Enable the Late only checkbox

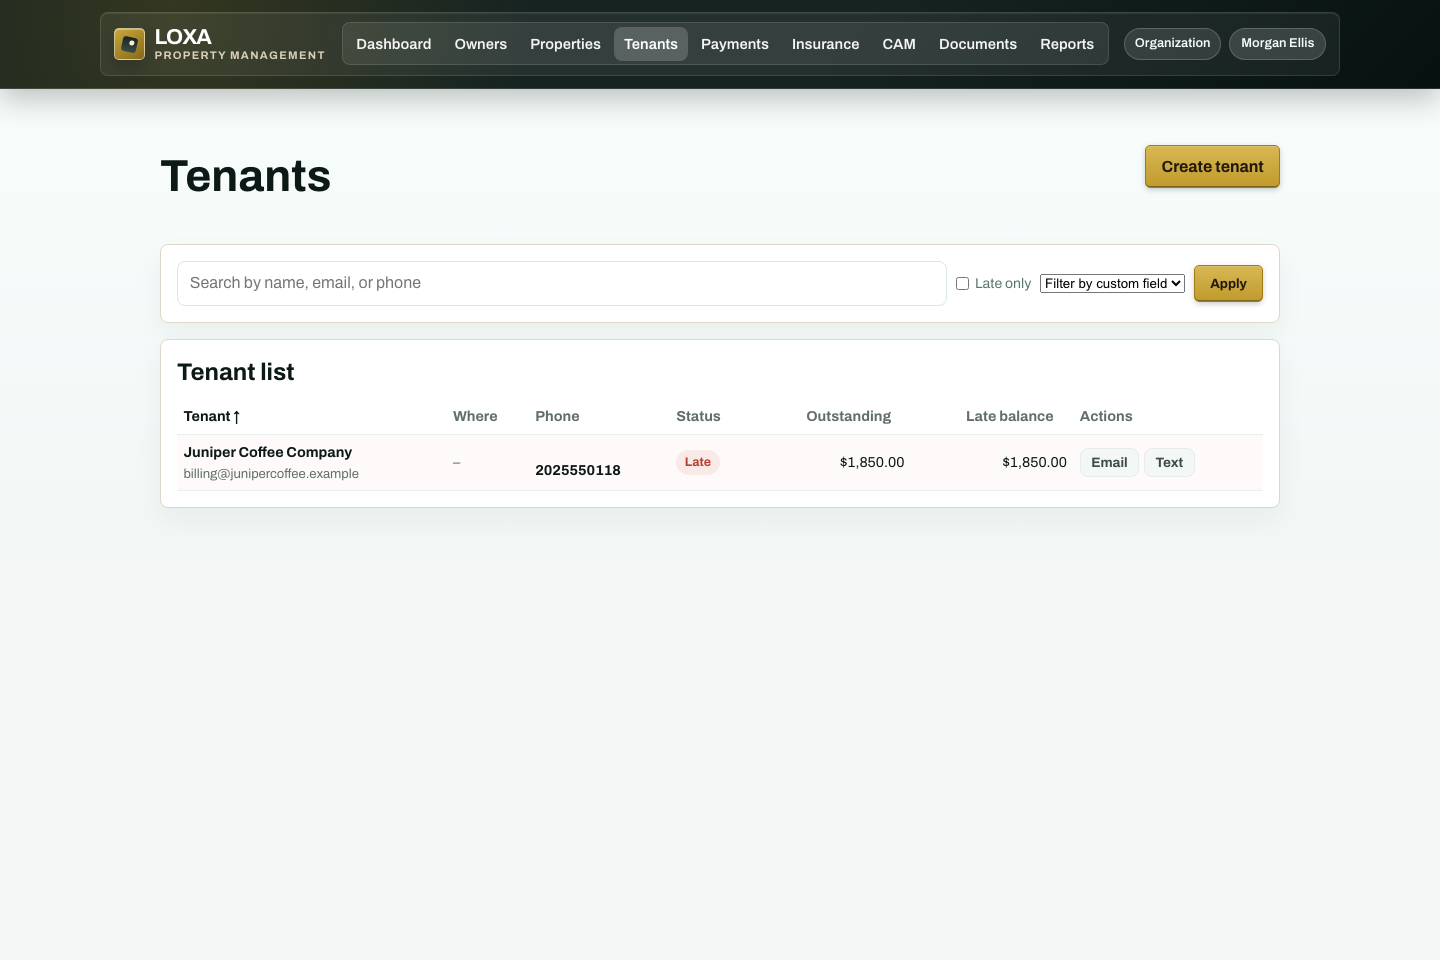click(962, 284)
